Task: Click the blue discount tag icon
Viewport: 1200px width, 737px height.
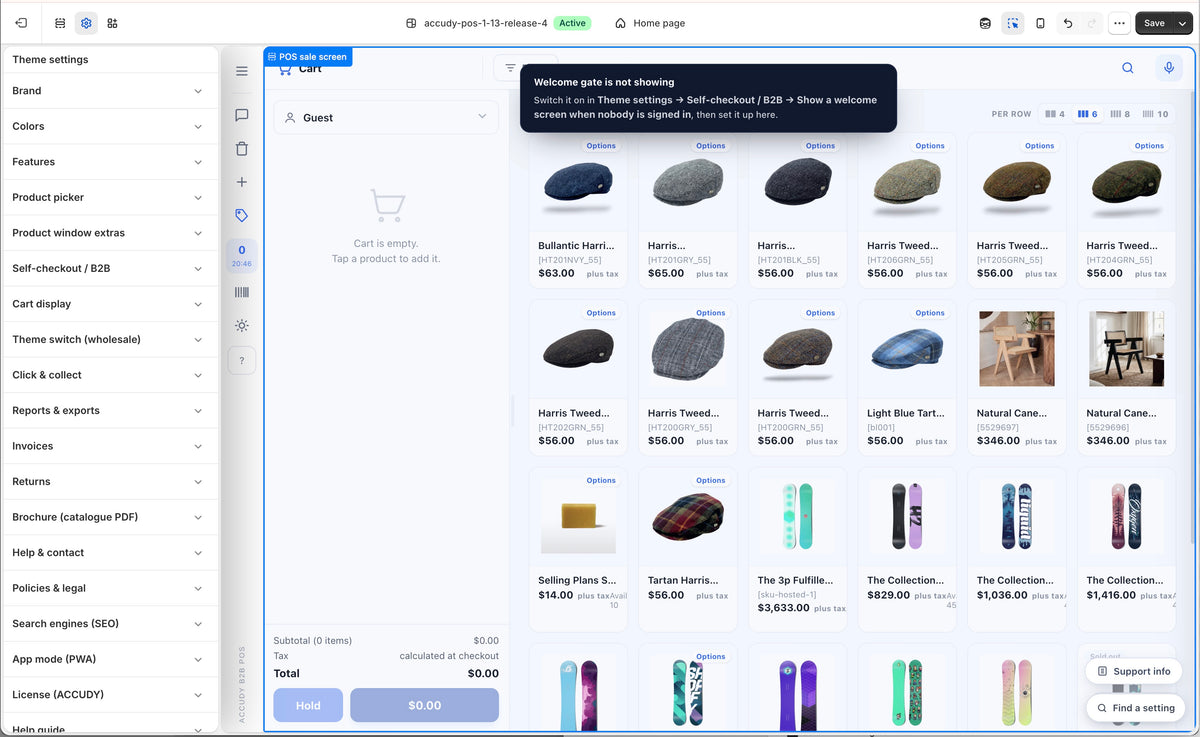Action: [x=242, y=215]
